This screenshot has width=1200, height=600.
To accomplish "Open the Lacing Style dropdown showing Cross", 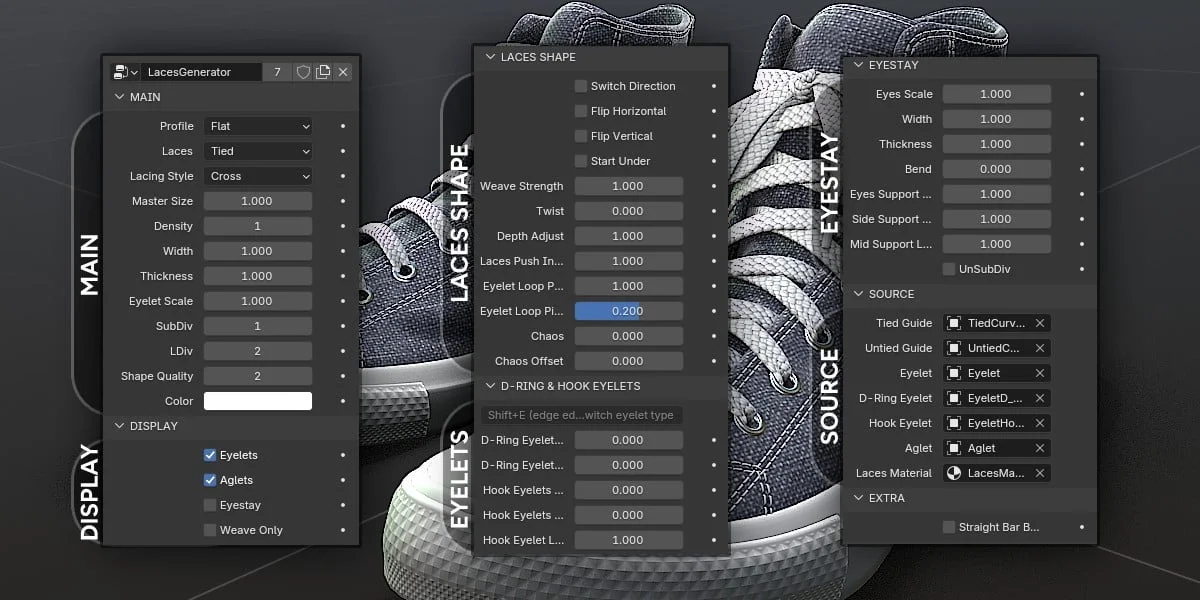I will [257, 175].
